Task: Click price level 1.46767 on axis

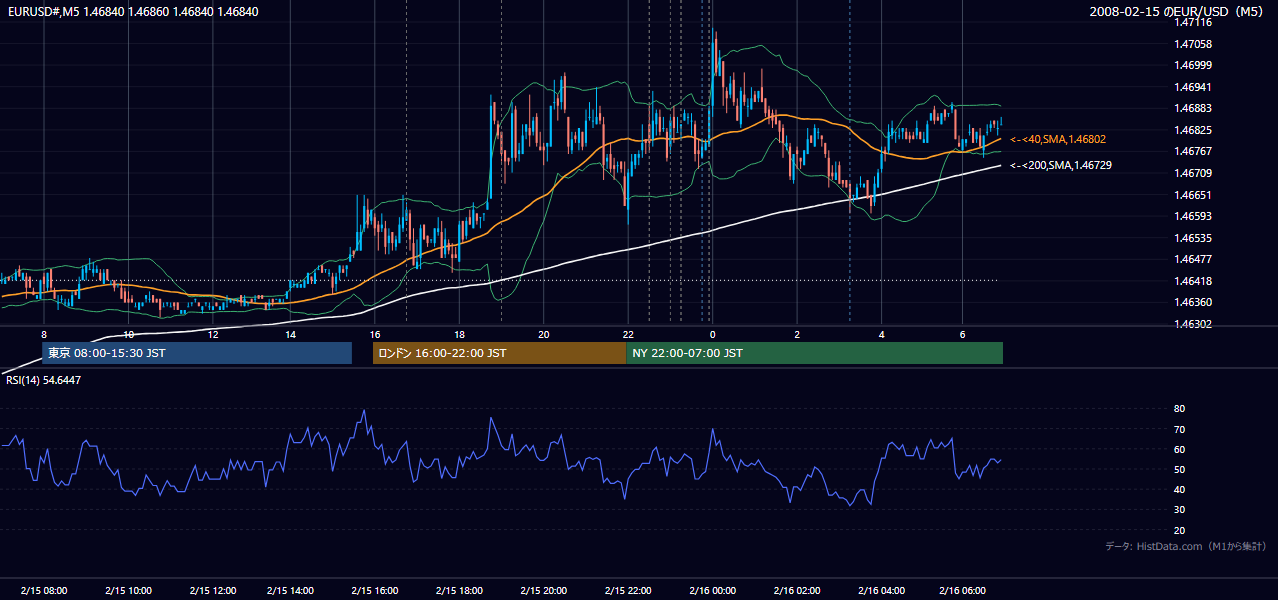Action: pyautogui.click(x=1193, y=151)
